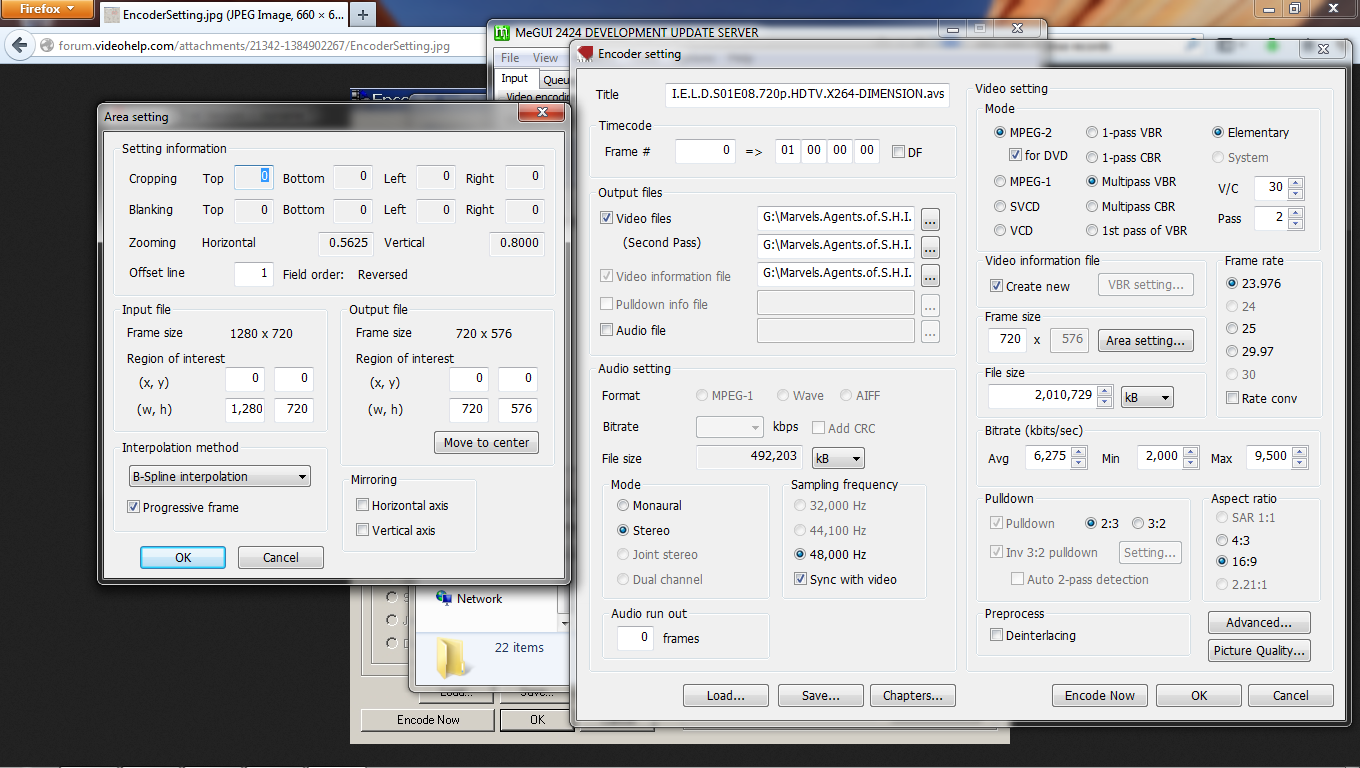Click the Audio run out frames field
Image resolution: width=1360 pixels, height=768 pixels.
tap(635, 637)
